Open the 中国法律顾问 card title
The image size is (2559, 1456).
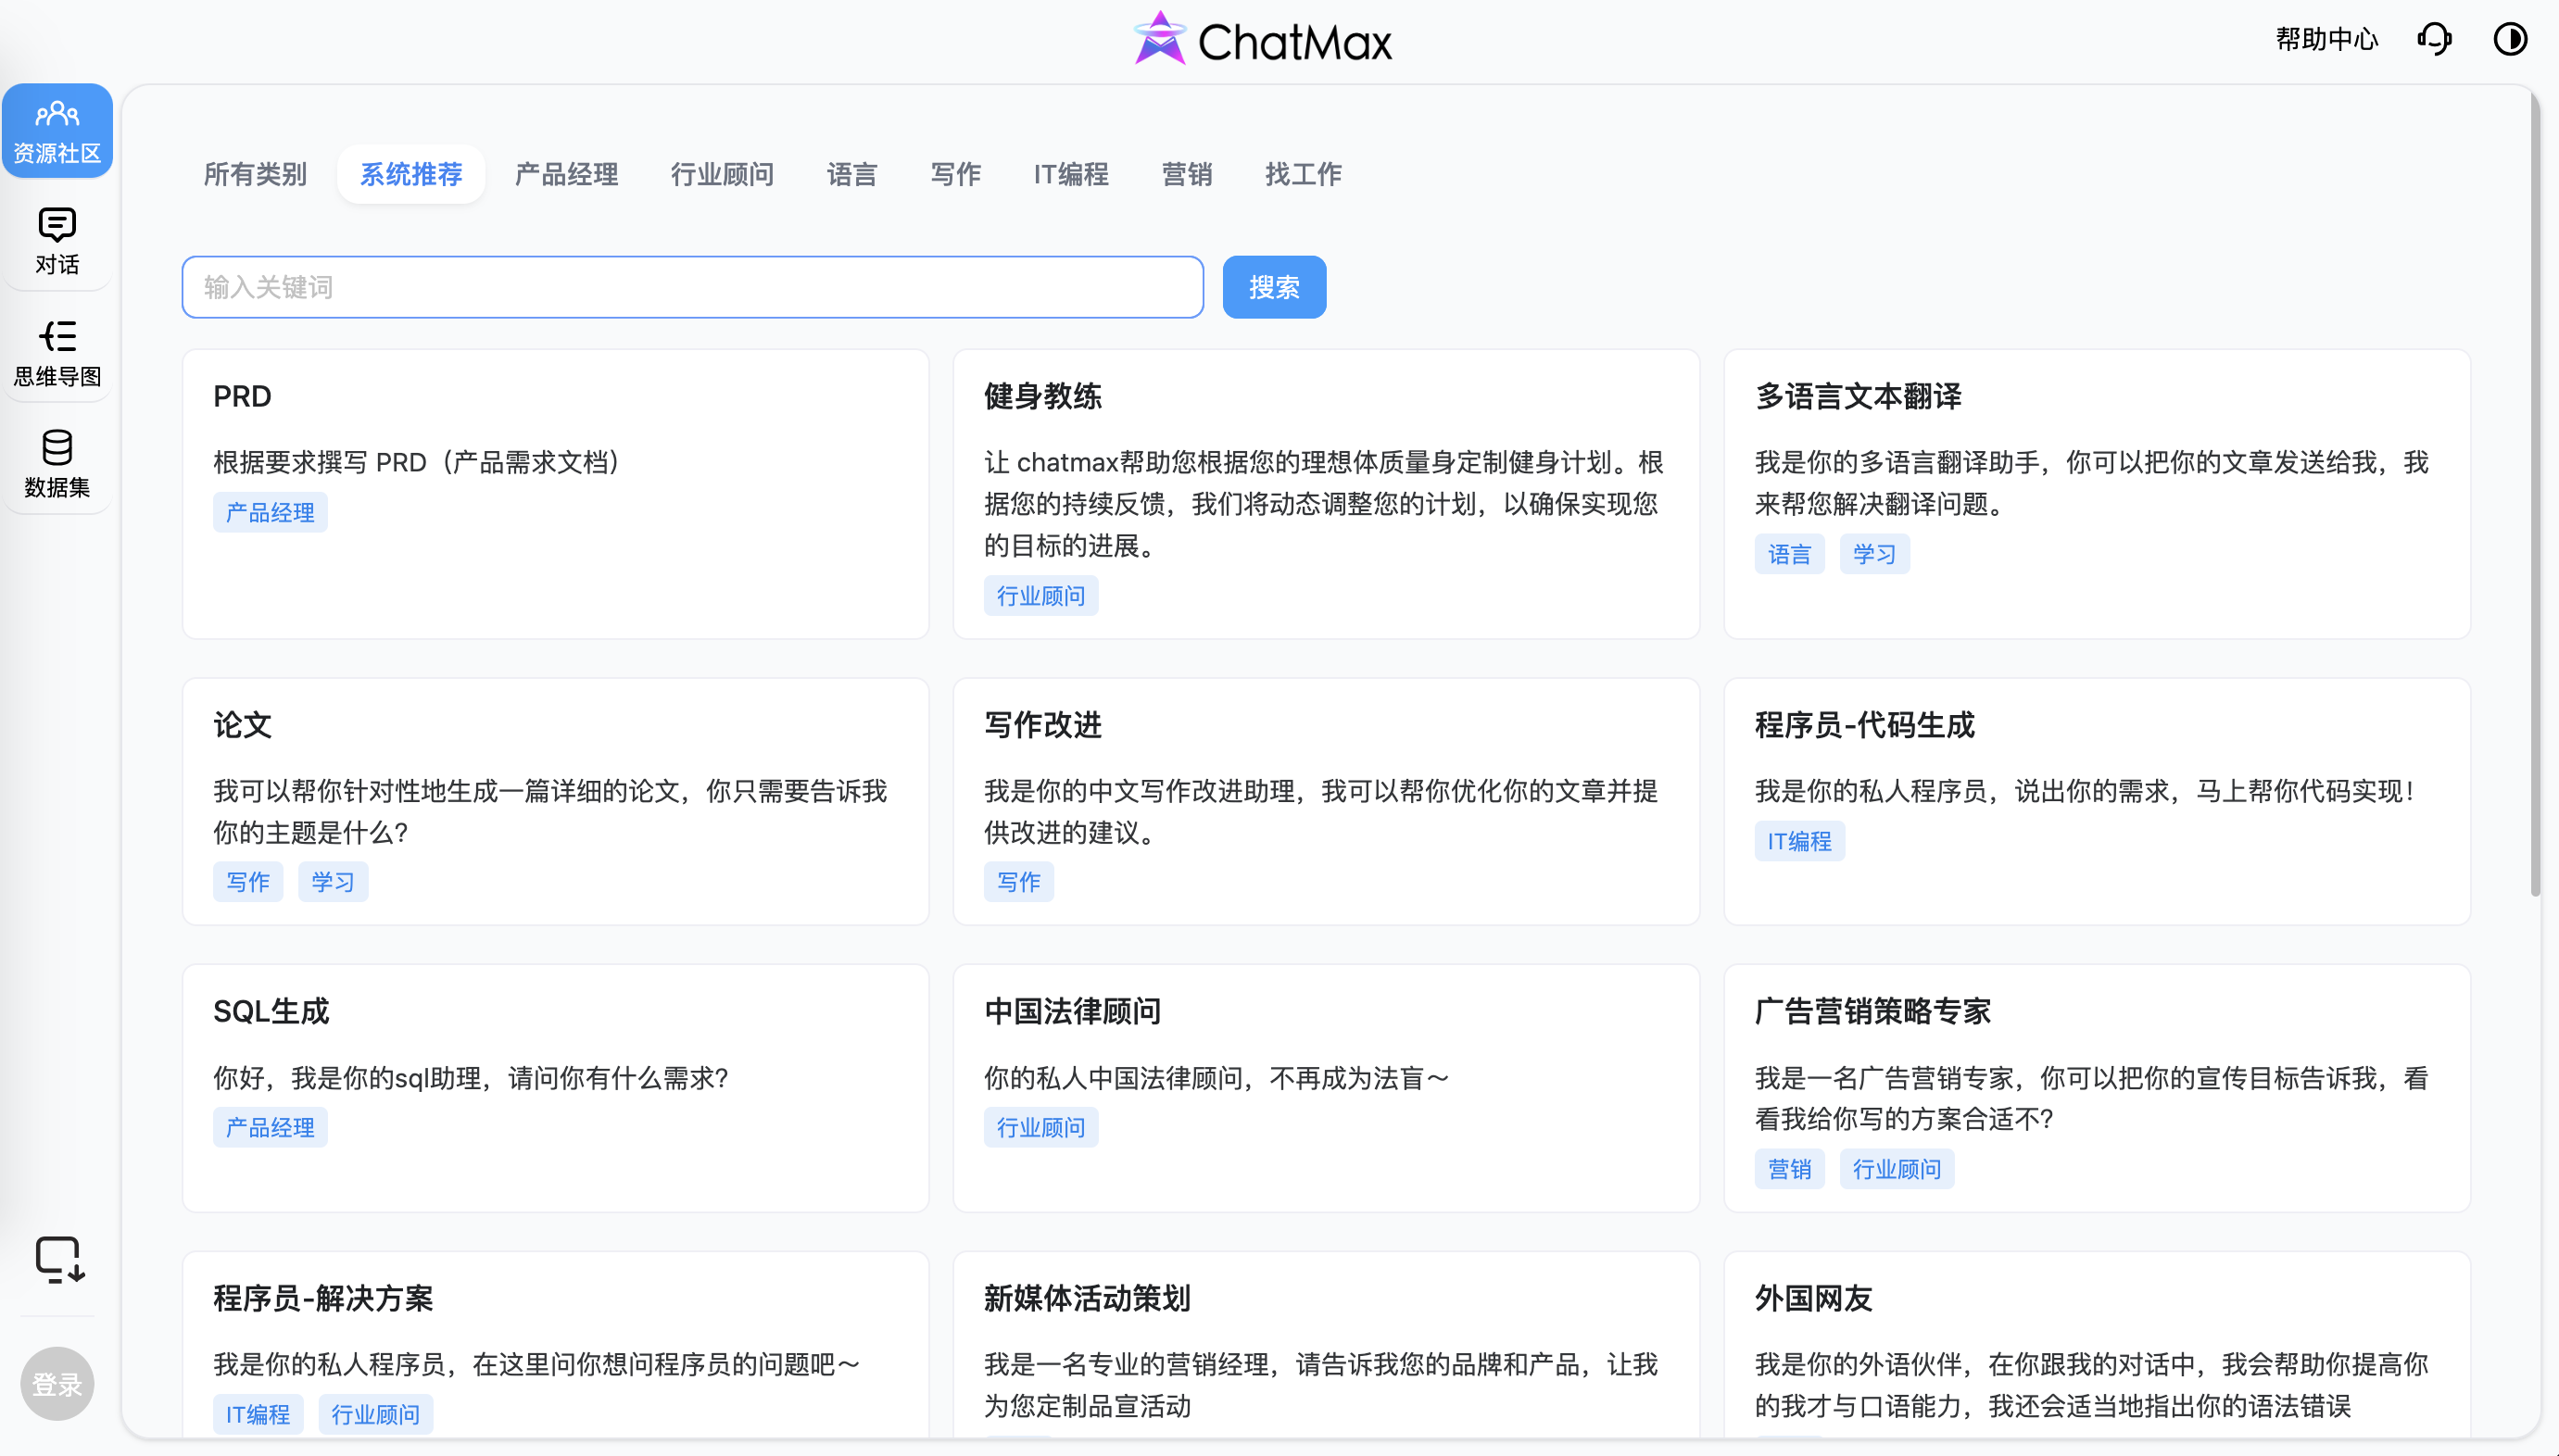1072,1011
